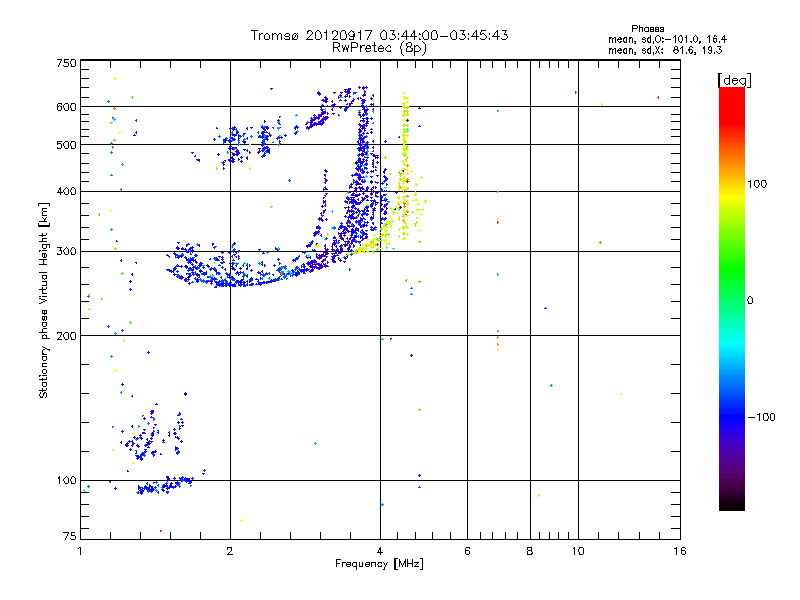Image resolution: width=800 pixels, height=600 pixels.
Task: Click the x-axis tick label '2'
Action: coord(230,551)
